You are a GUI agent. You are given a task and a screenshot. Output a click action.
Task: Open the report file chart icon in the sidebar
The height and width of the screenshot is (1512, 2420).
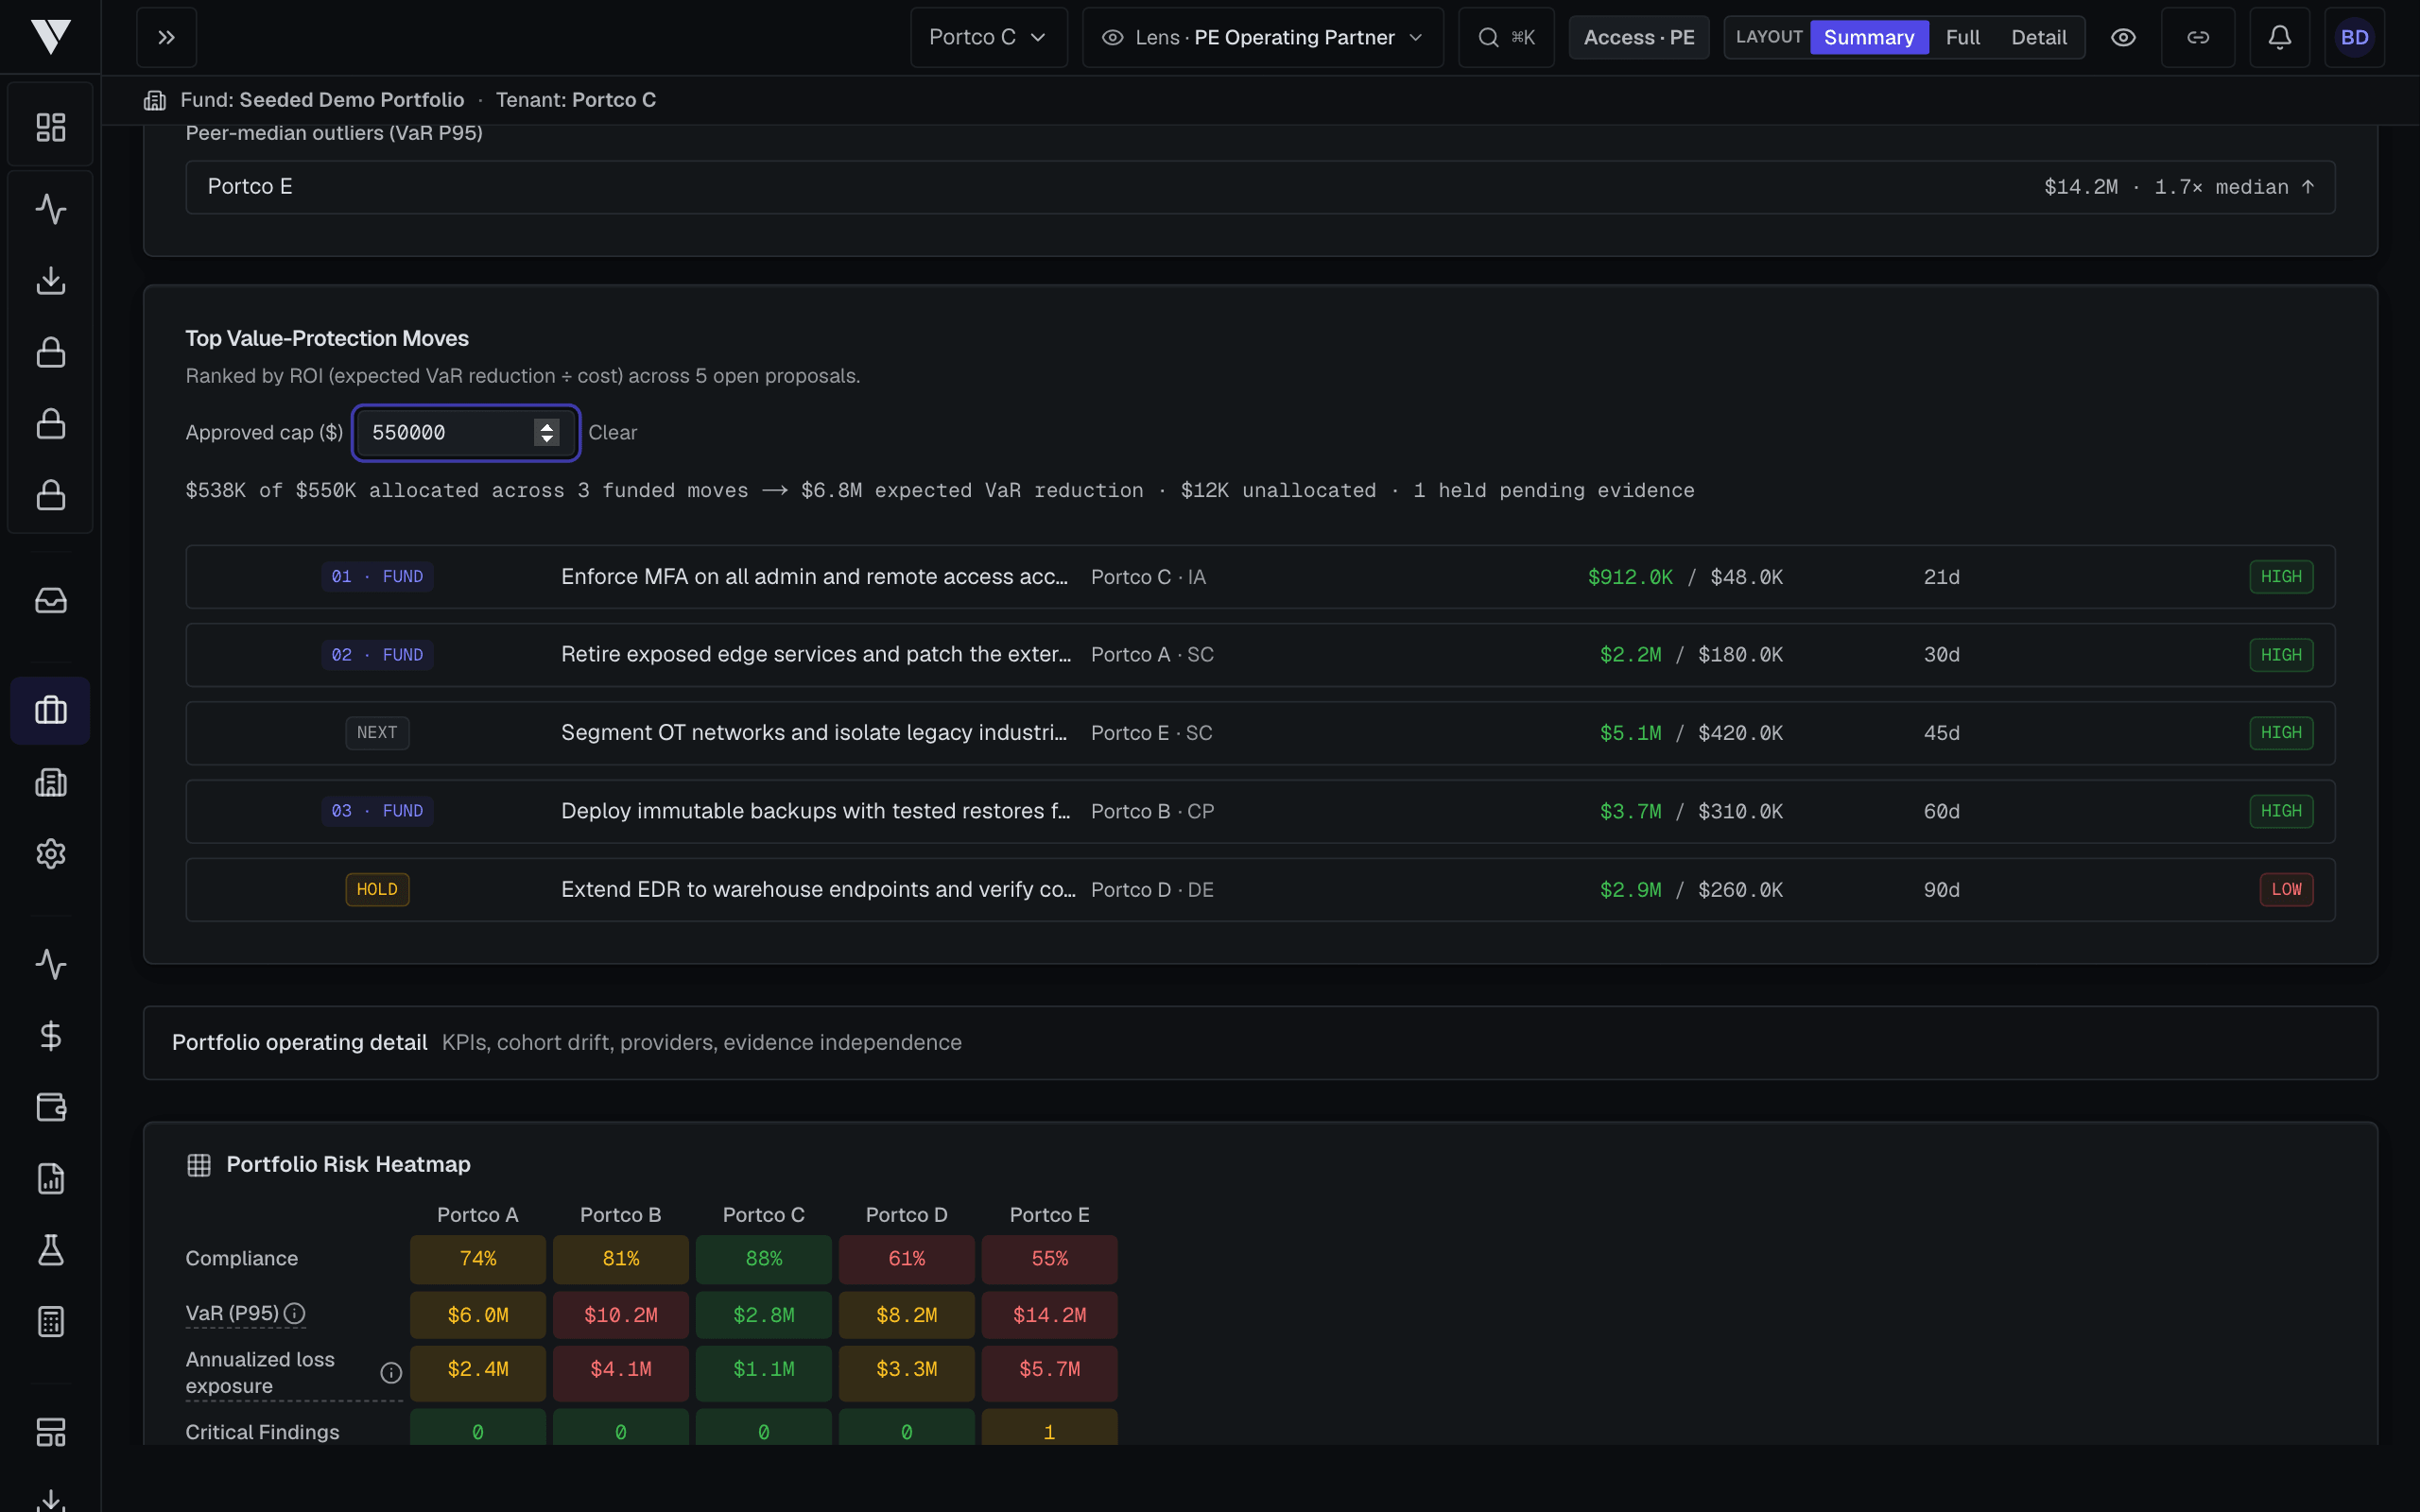coord(50,1179)
